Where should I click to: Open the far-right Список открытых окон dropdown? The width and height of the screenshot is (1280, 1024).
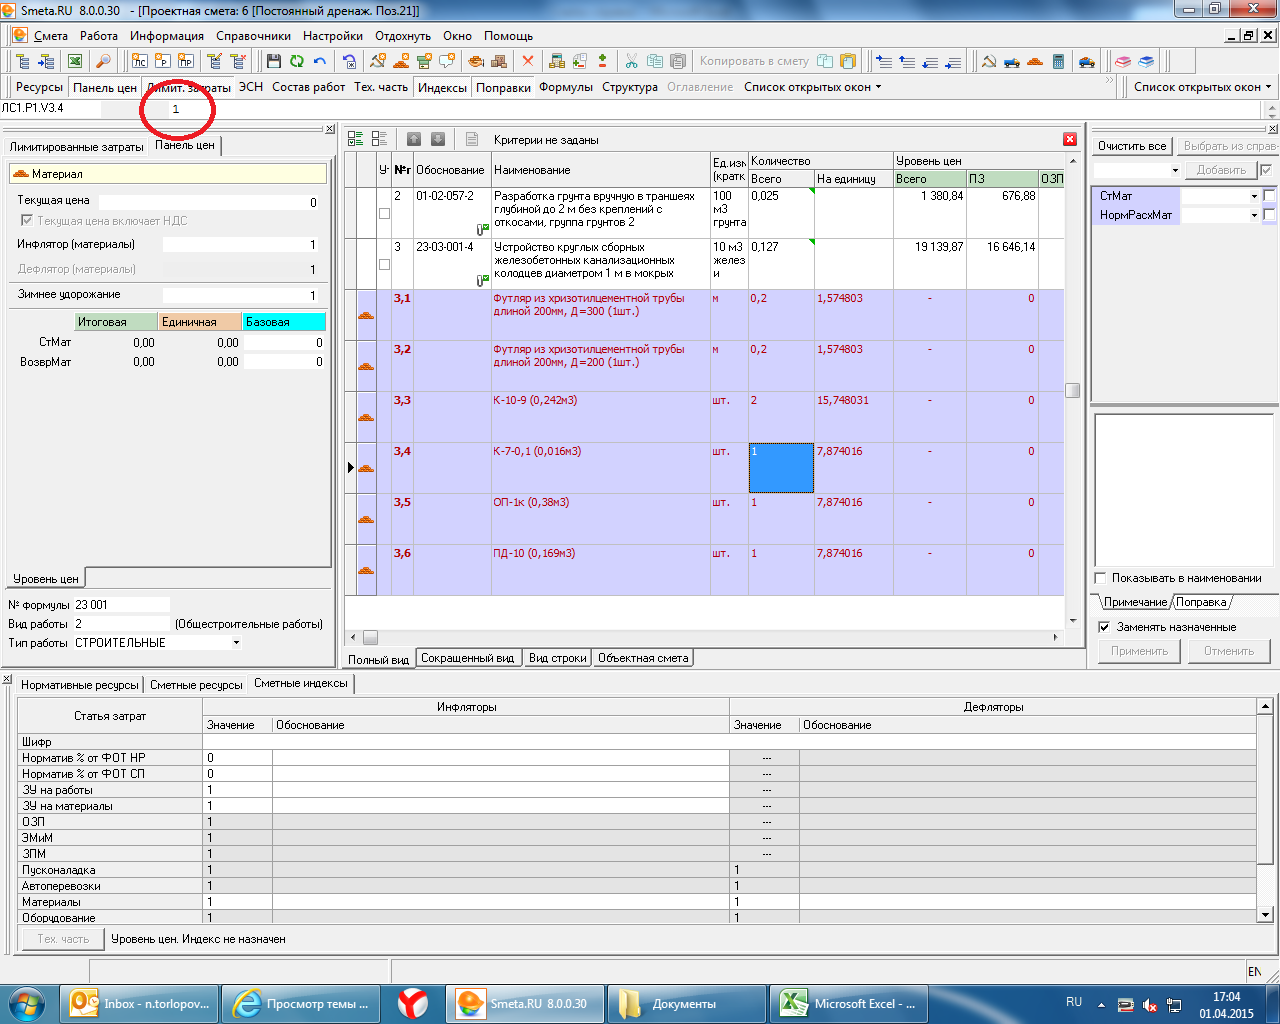click(x=1203, y=87)
